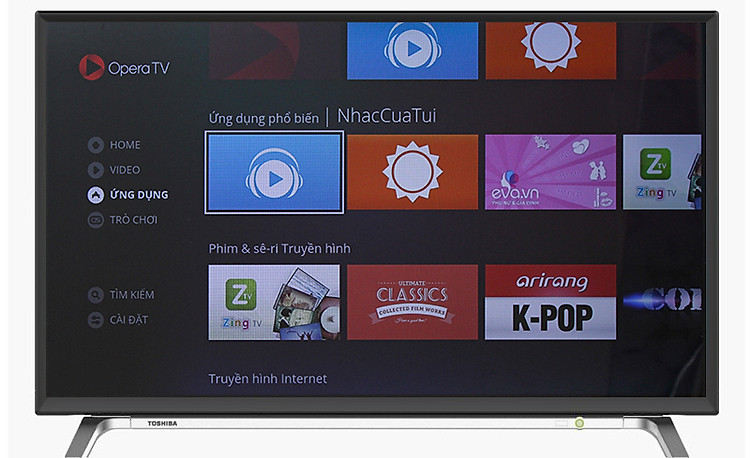Select the ỨNG DỤNG apps icon
Image resolution: width=750 pixels, height=458 pixels.
[96, 195]
